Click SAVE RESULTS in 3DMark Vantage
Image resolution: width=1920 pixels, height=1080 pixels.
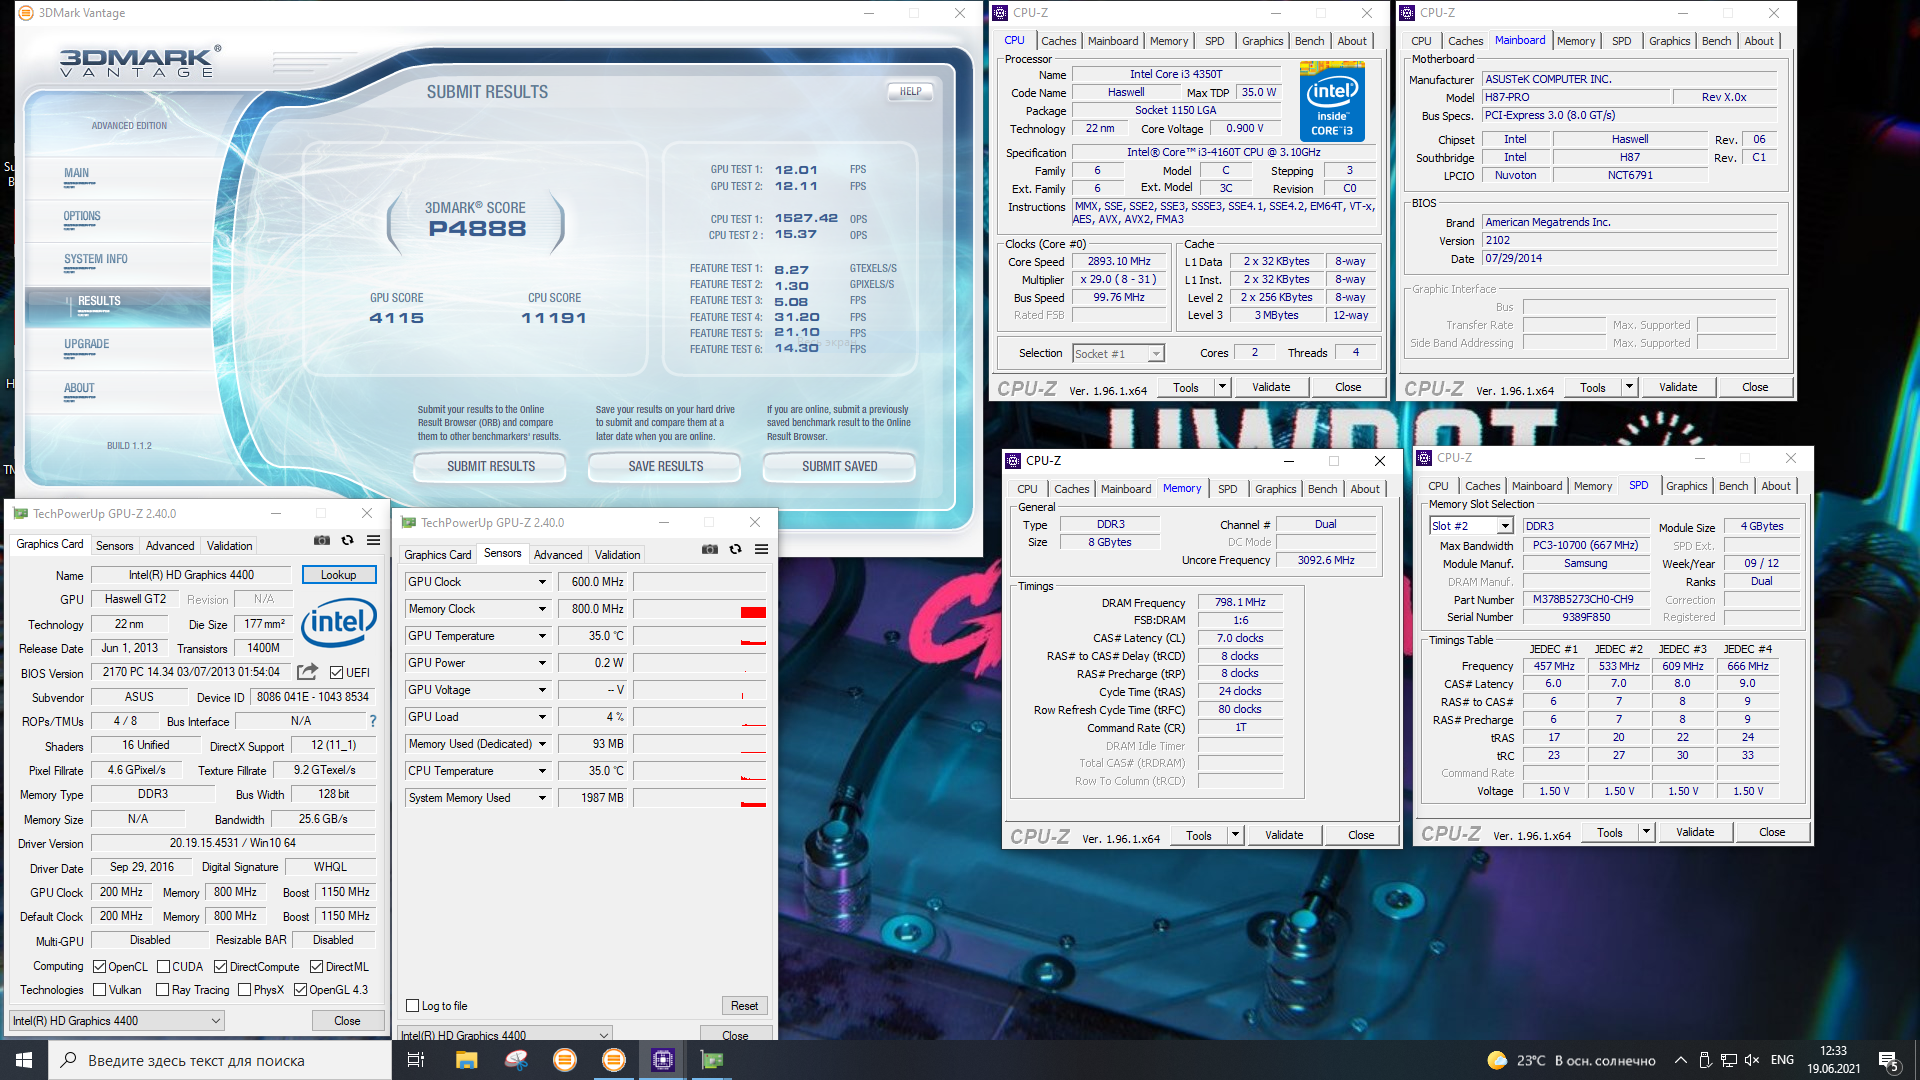[x=665, y=467]
